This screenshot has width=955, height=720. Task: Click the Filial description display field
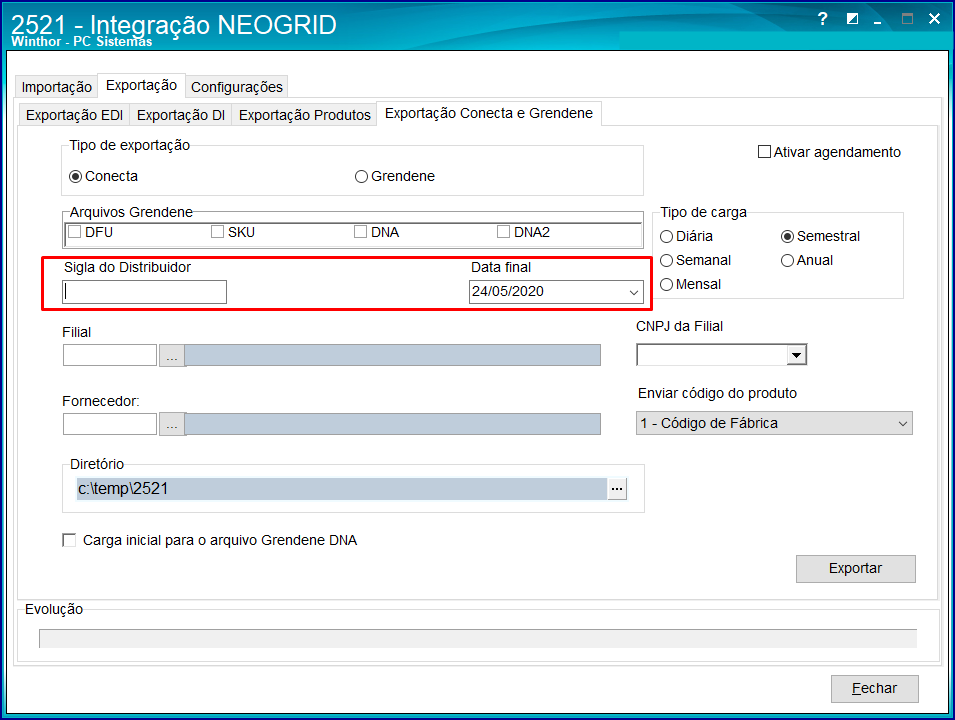[x=393, y=355]
